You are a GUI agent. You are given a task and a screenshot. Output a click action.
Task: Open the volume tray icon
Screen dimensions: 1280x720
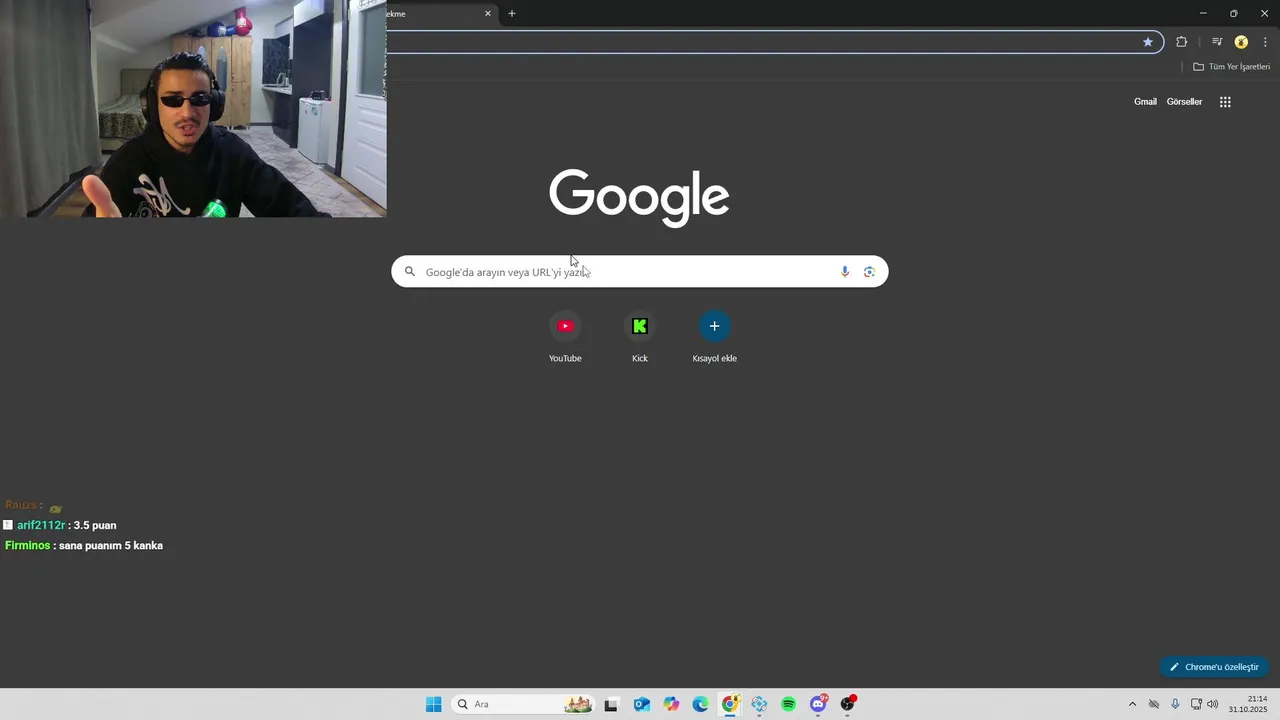(1213, 704)
